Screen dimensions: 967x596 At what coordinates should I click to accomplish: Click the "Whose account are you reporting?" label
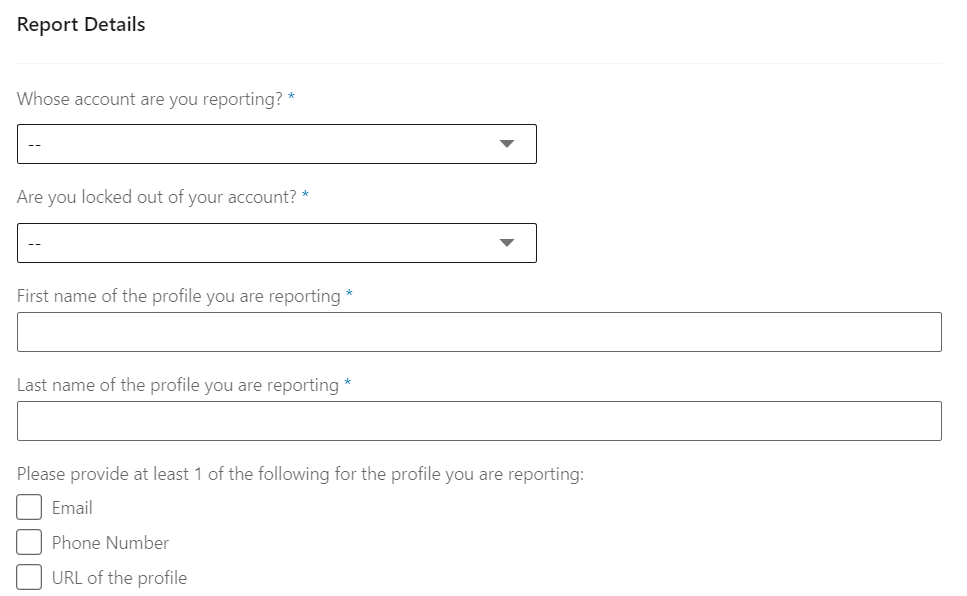click(150, 100)
